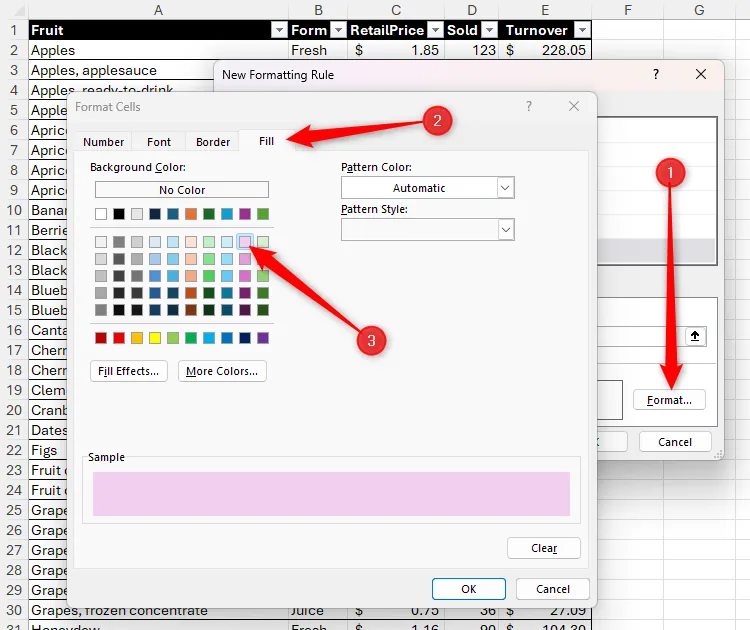The image size is (750, 630).
Task: Click the Clear button
Action: tap(544, 548)
